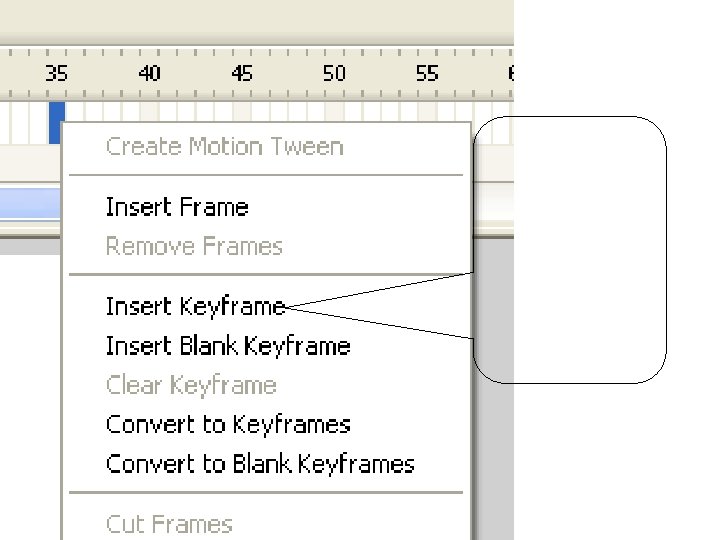This screenshot has height=540, width=720.
Task: Choose Insert Keyframe from the context menu
Action: [195, 306]
